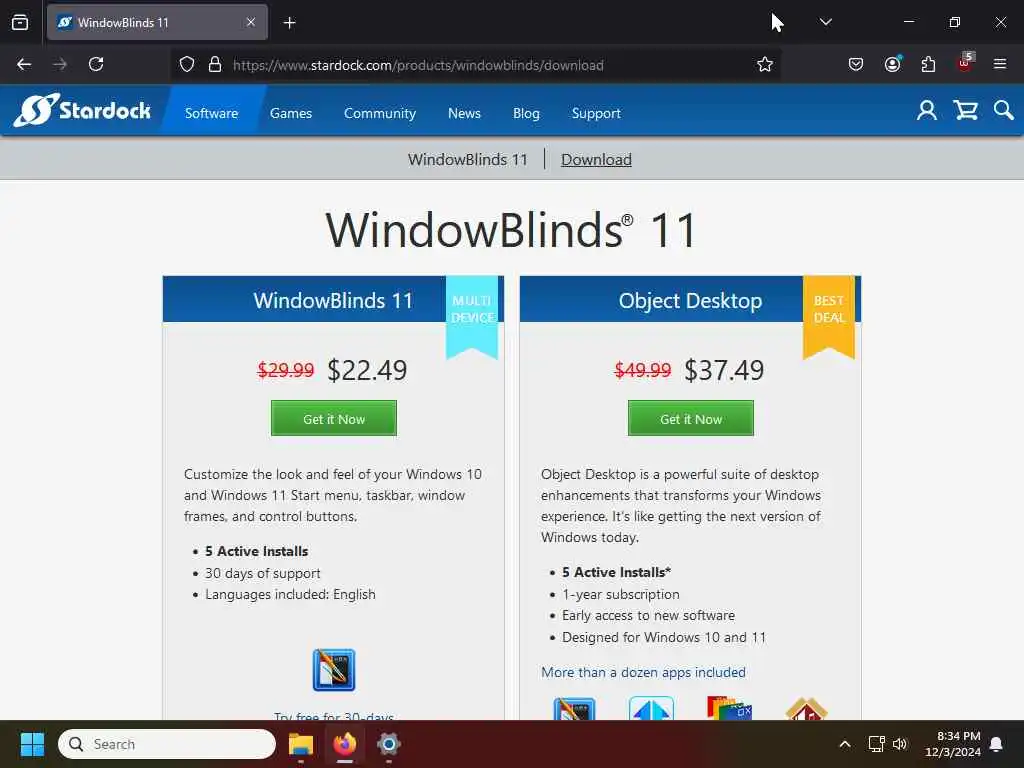1024x768 pixels.
Task: Click the $37.49 price text
Action: (x=724, y=370)
